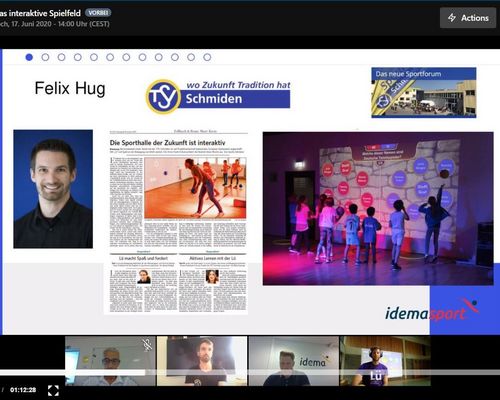The image size is (500, 400).
Task: Click the 'Aktives Lernen mit der Lü' sub-article
Action: (x=213, y=281)
